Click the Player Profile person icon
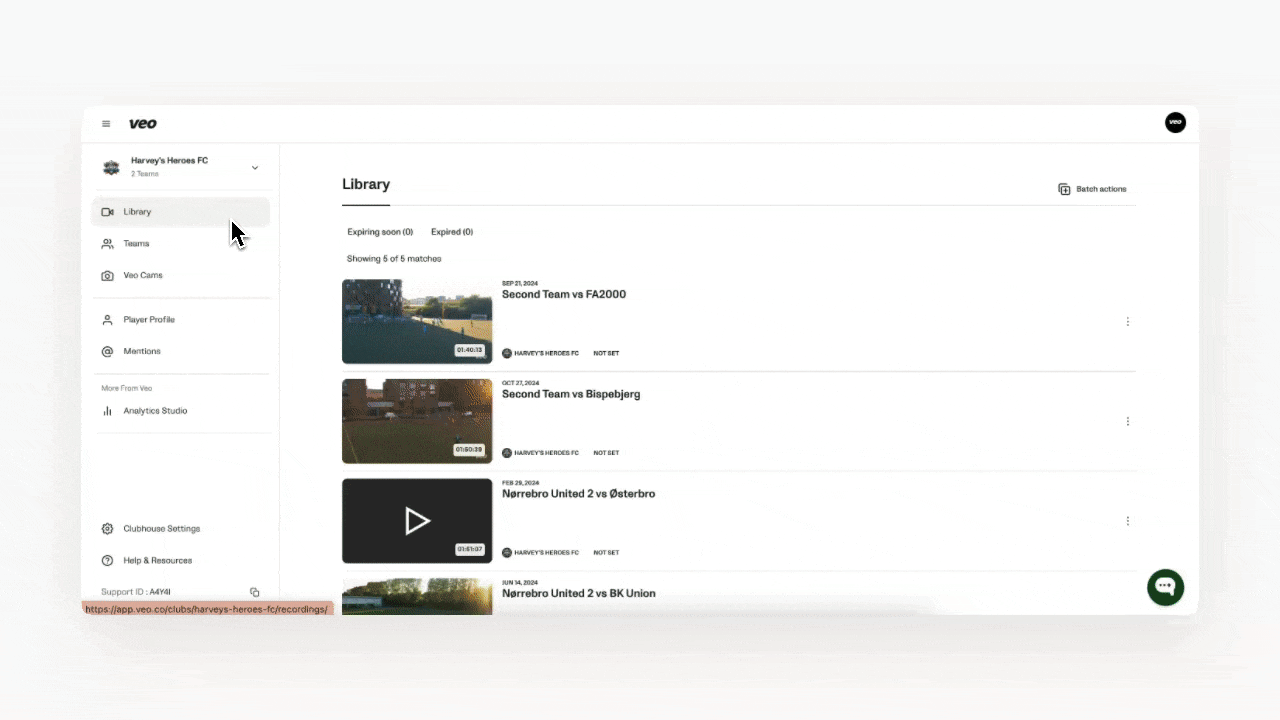 [x=107, y=320]
